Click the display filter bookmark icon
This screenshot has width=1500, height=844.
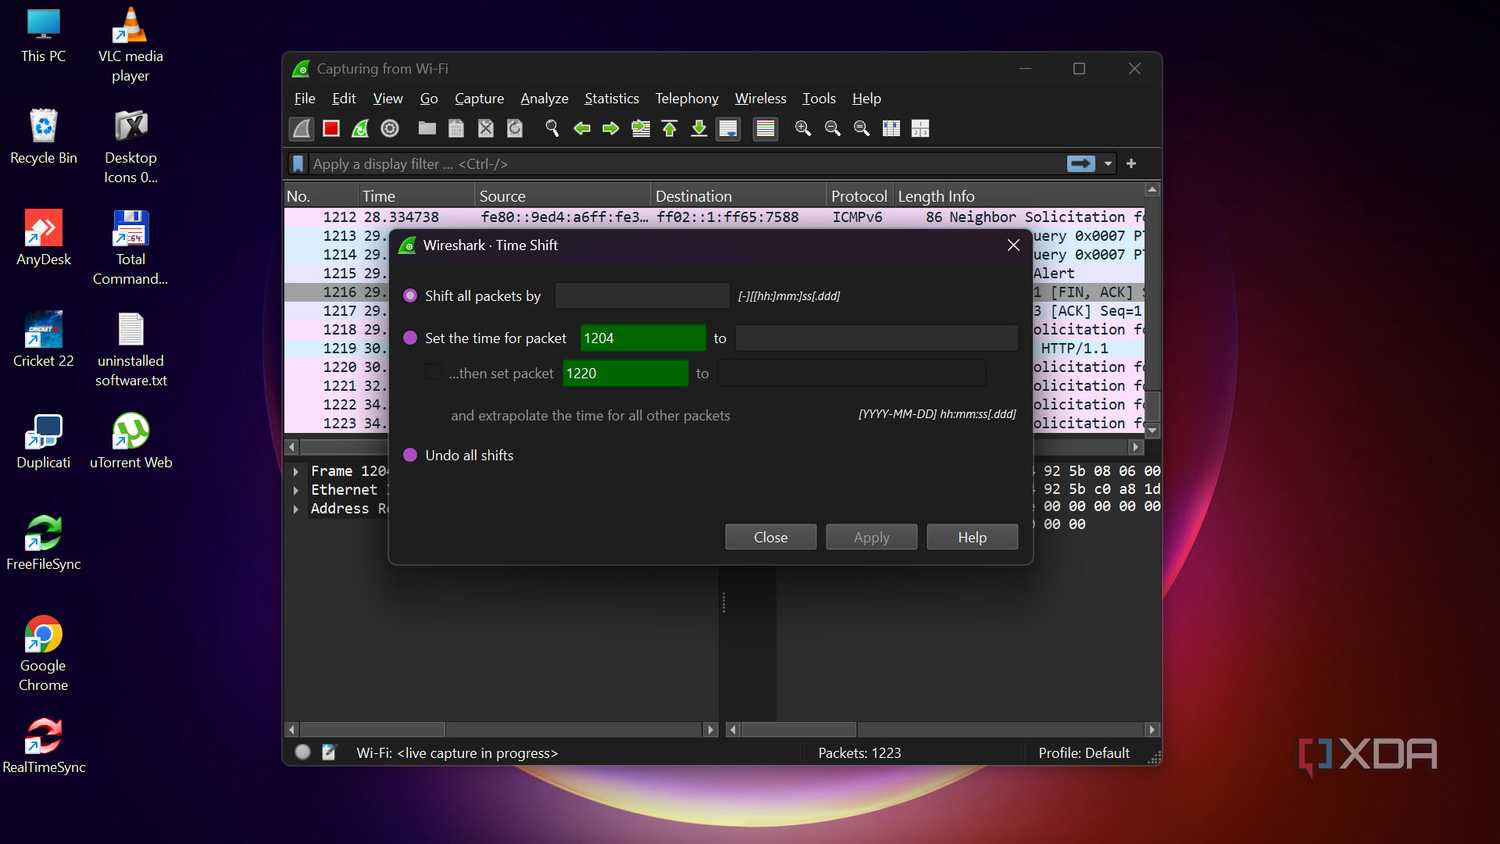point(297,163)
